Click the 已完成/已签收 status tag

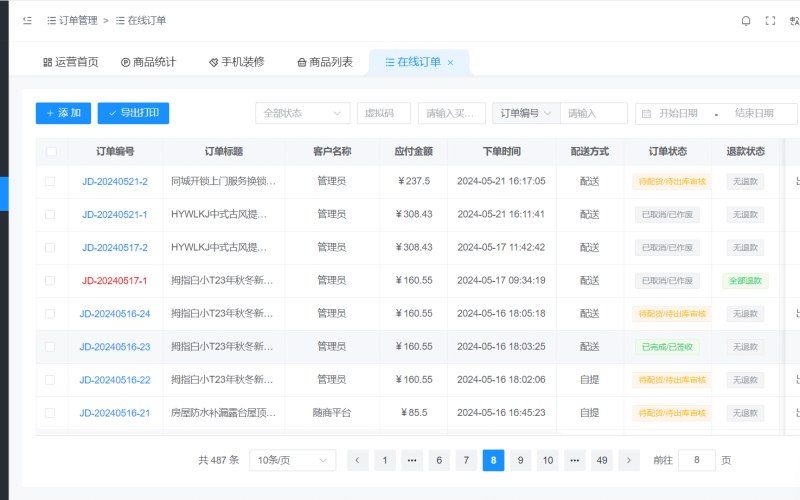tap(667, 347)
